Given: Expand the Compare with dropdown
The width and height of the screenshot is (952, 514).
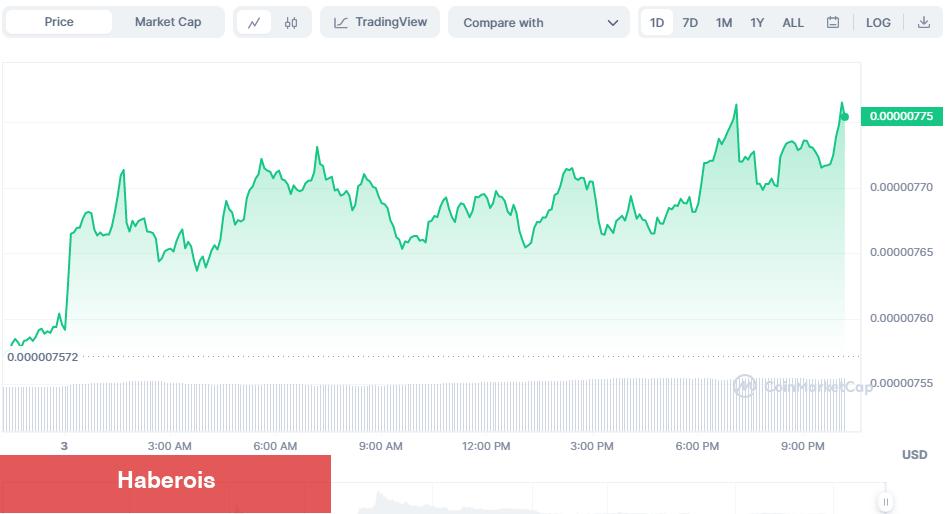Looking at the screenshot, I should (539, 22).
